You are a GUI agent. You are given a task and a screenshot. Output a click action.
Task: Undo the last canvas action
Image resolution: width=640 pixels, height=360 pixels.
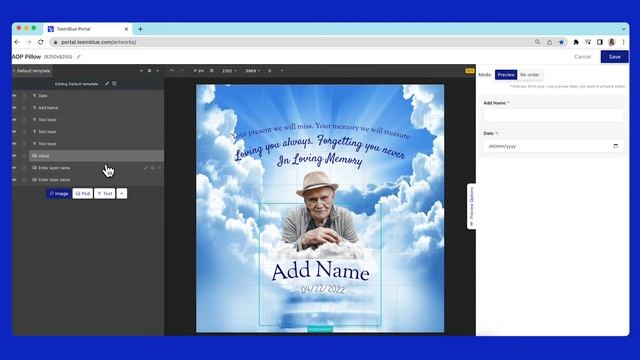(x=172, y=71)
